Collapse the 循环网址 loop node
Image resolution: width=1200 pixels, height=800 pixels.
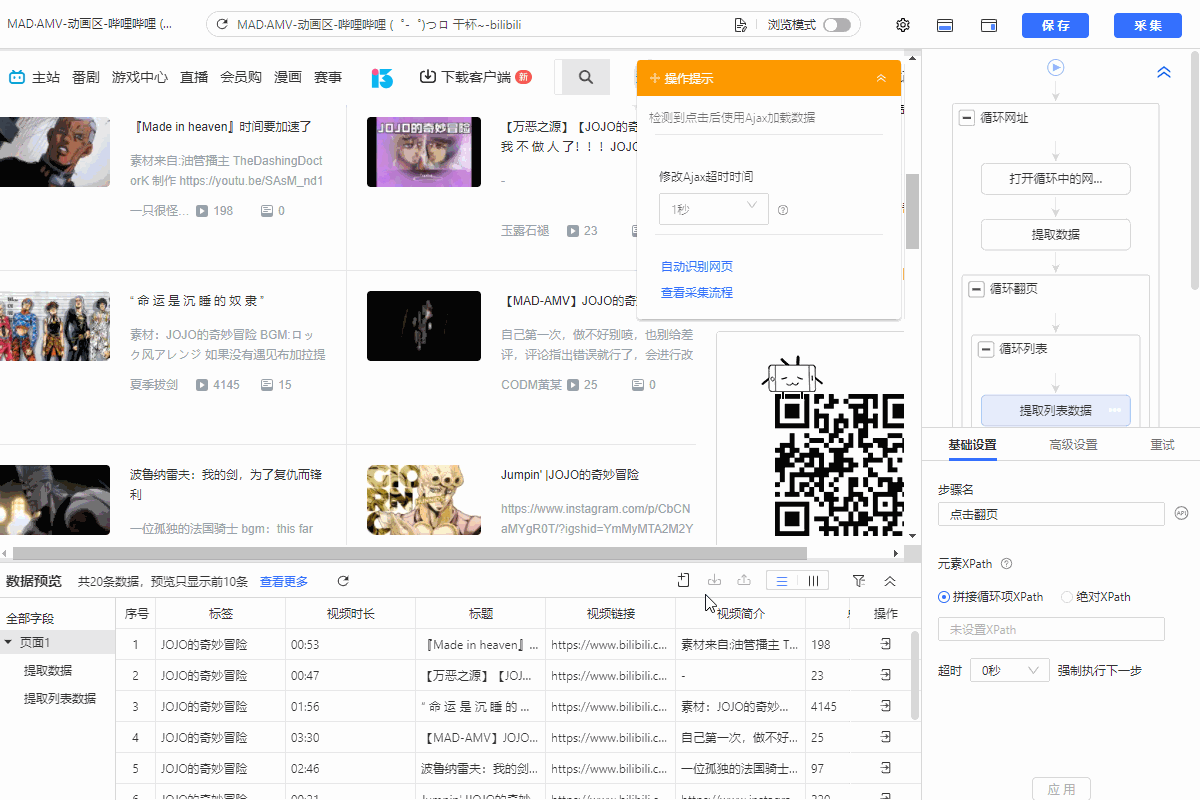(x=967, y=118)
